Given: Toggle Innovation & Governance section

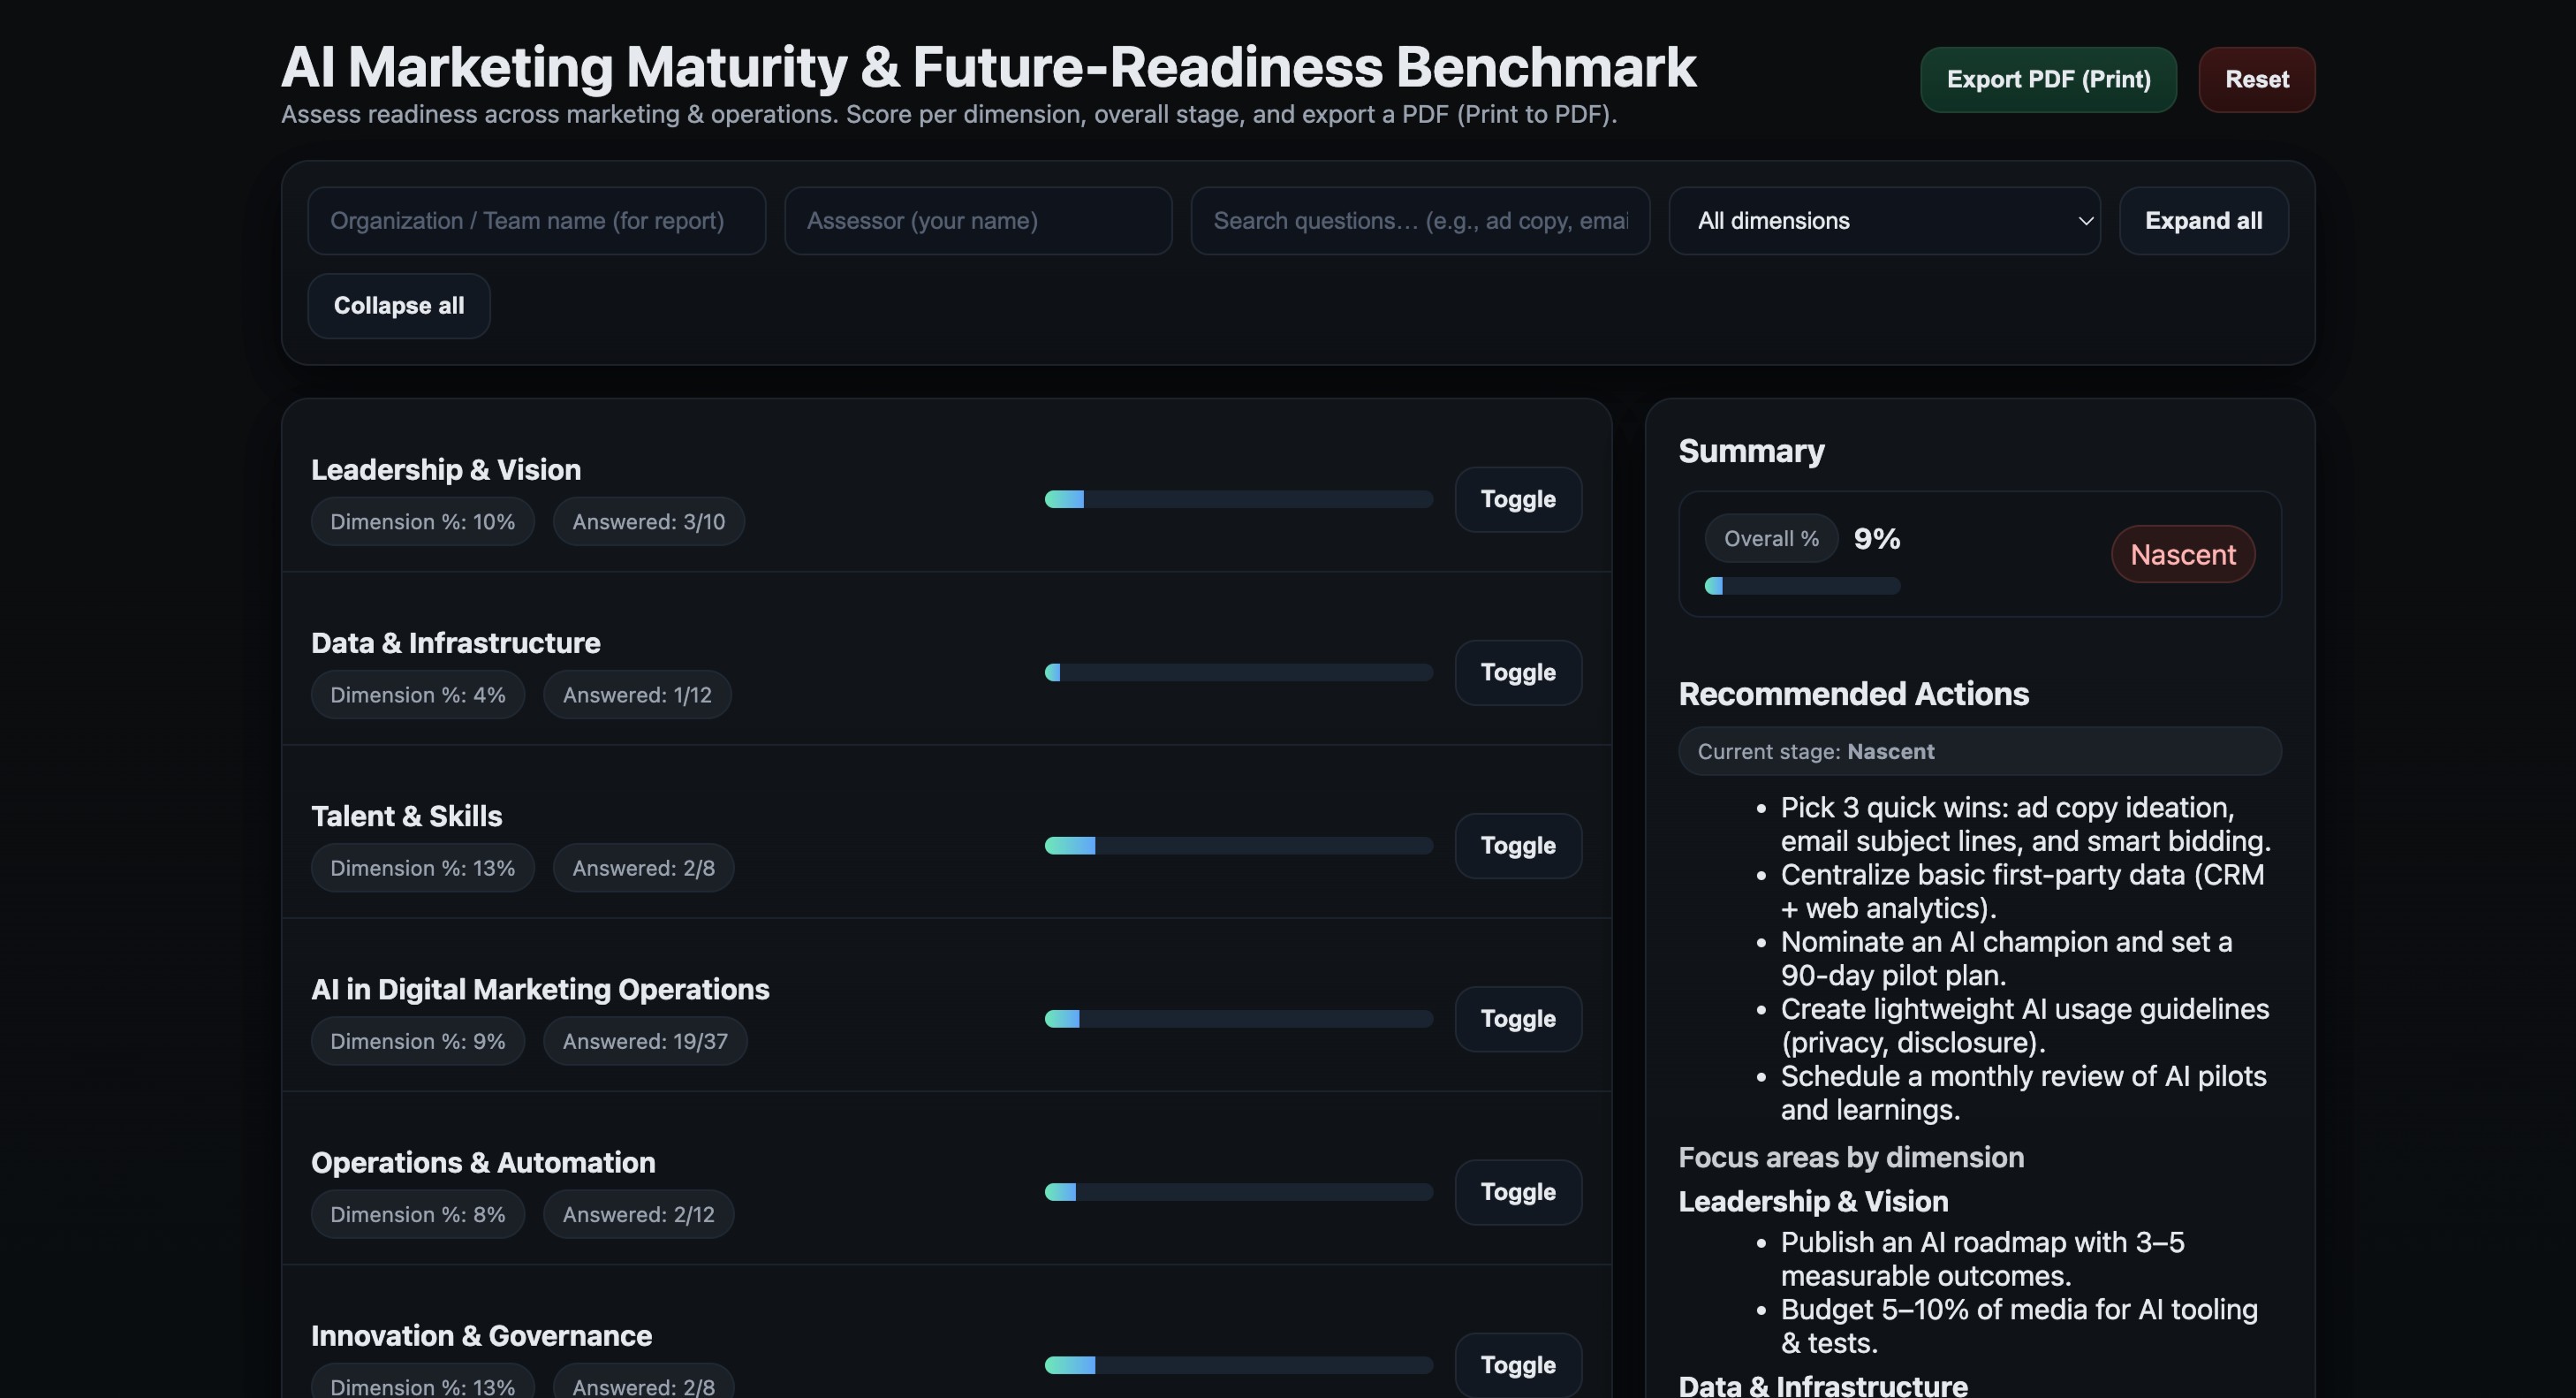Looking at the screenshot, I should coord(1517,1364).
